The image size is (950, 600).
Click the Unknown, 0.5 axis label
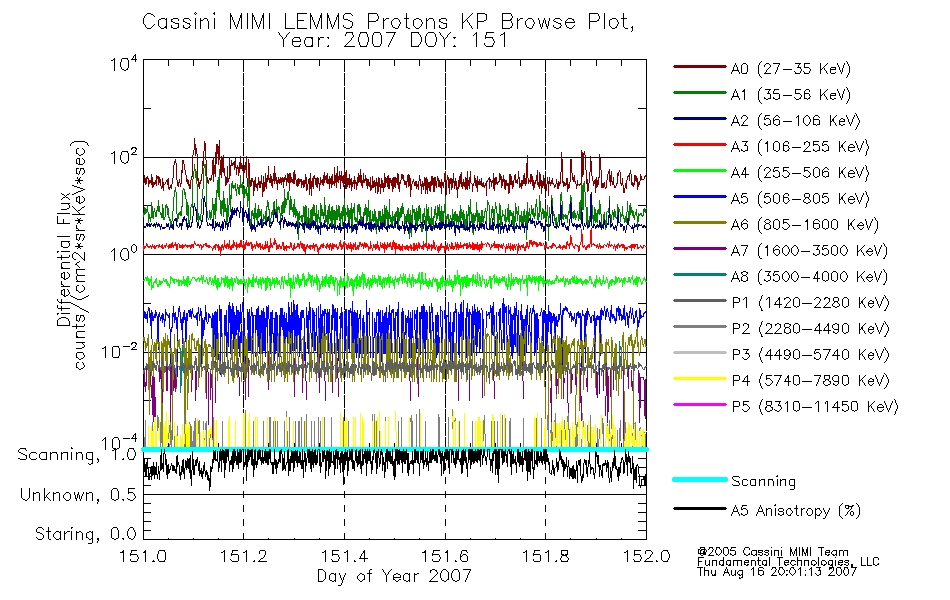pos(78,495)
